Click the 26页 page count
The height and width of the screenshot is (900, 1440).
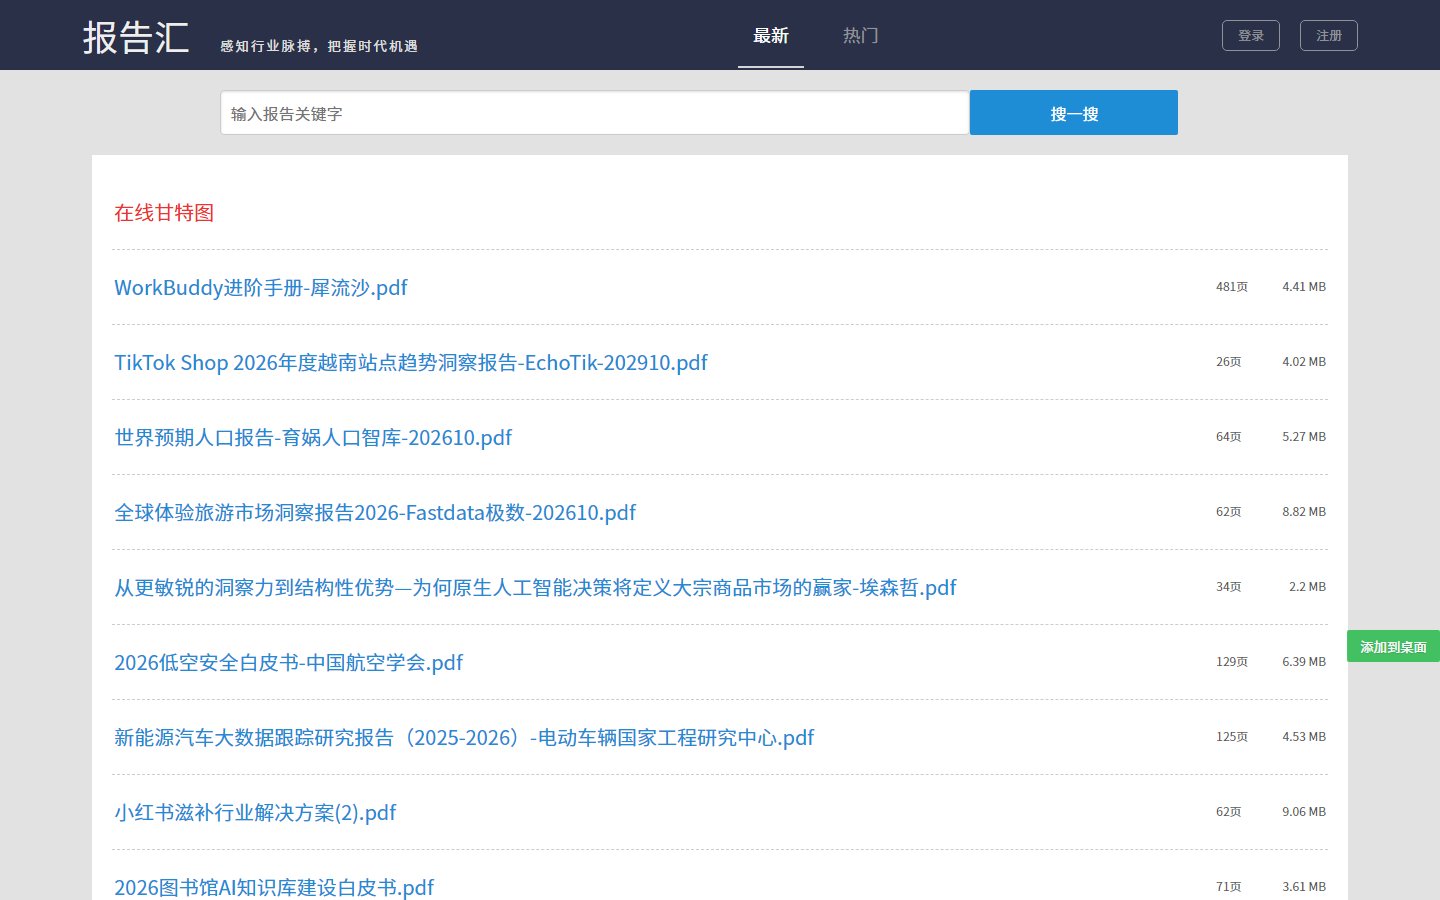pos(1229,362)
